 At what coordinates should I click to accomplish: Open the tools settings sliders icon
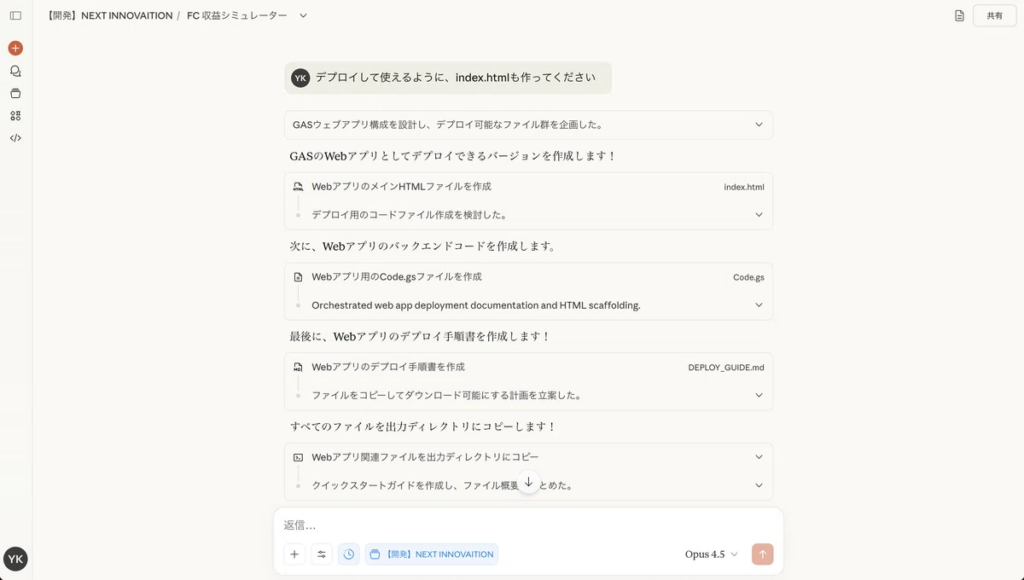click(321, 554)
